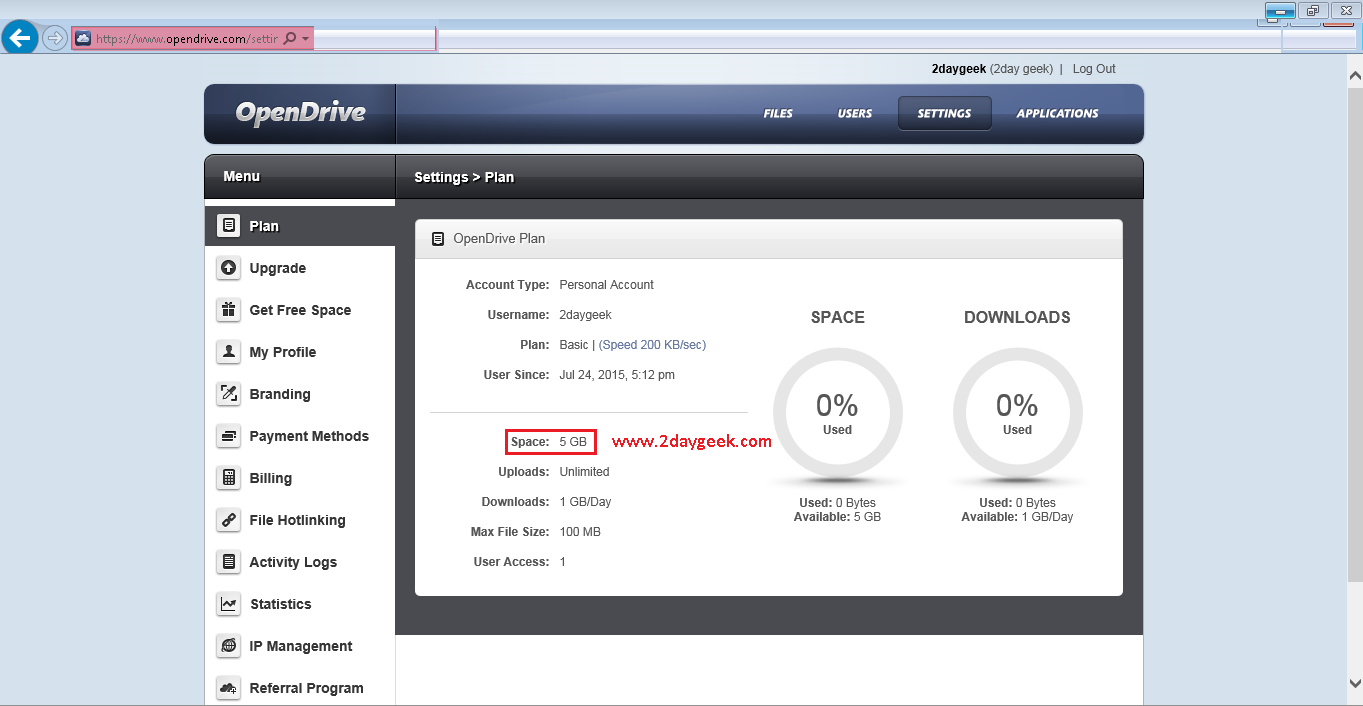This screenshot has height=706, width=1363.
Task: Click the browser Forward arrow button
Action: click(x=55, y=38)
